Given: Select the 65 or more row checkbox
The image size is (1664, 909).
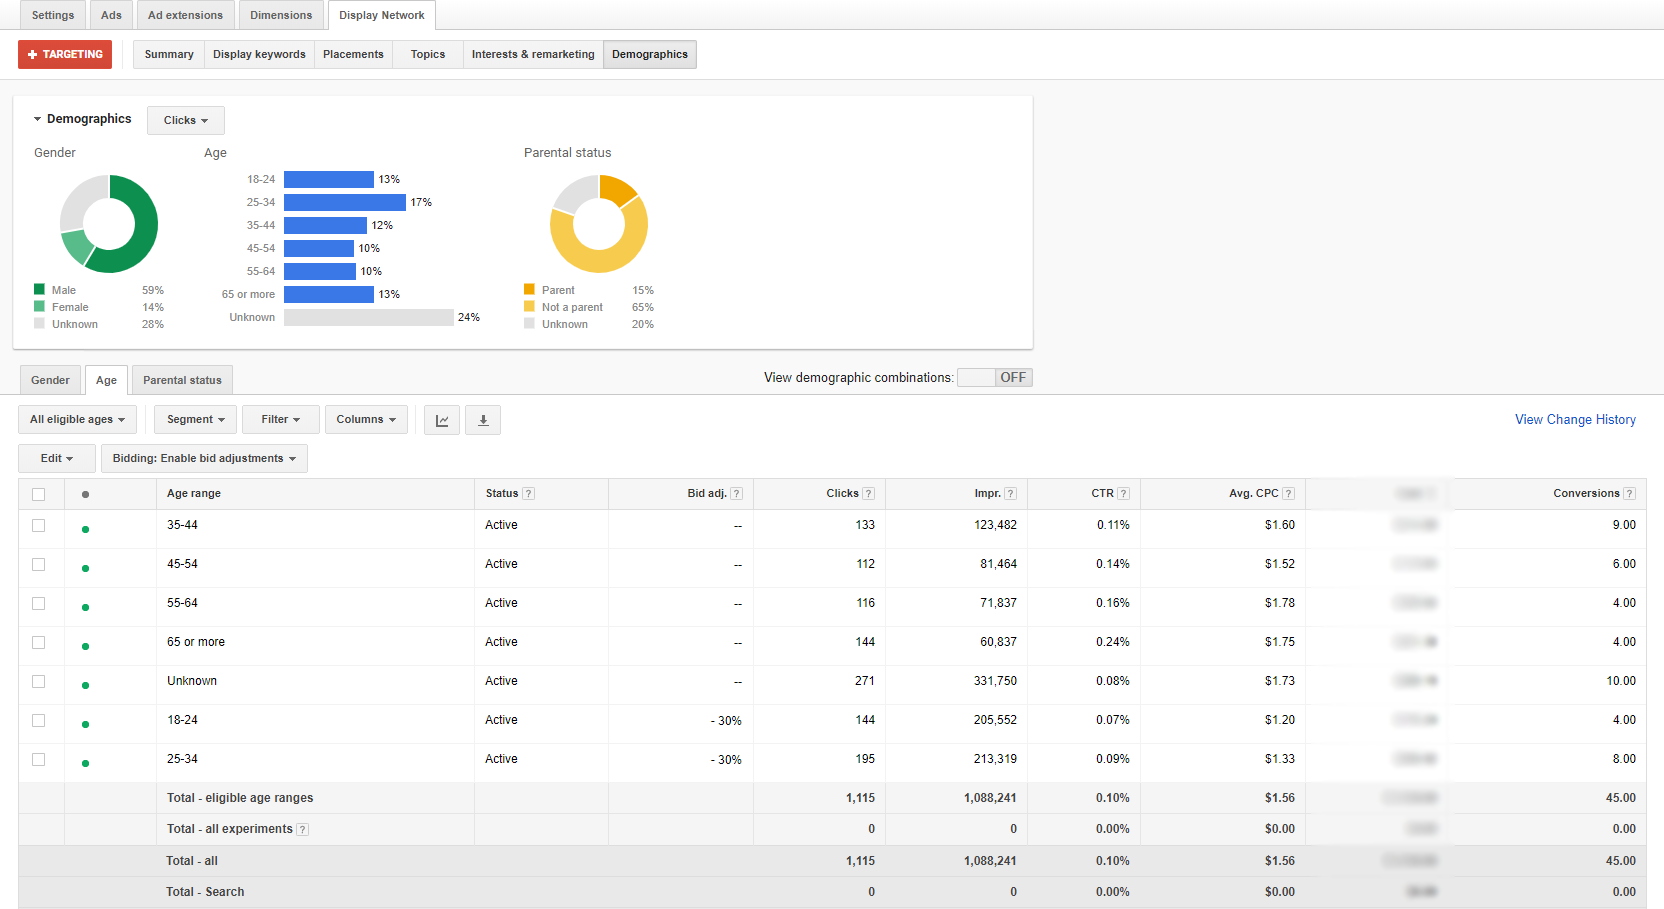Looking at the screenshot, I should (39, 642).
